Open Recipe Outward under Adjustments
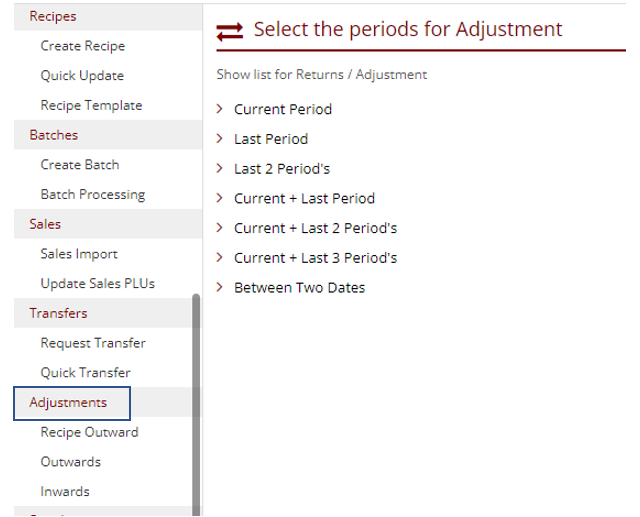 point(89,432)
